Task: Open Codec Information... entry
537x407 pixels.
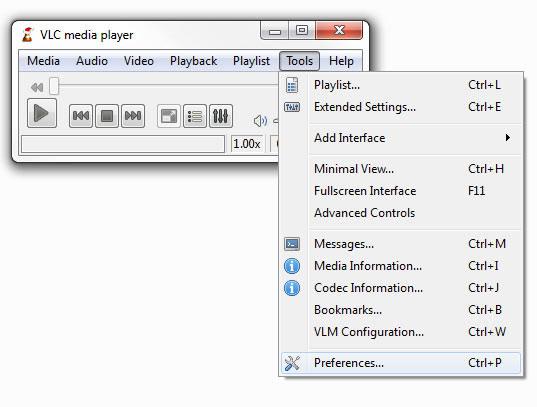Action: tap(401, 288)
